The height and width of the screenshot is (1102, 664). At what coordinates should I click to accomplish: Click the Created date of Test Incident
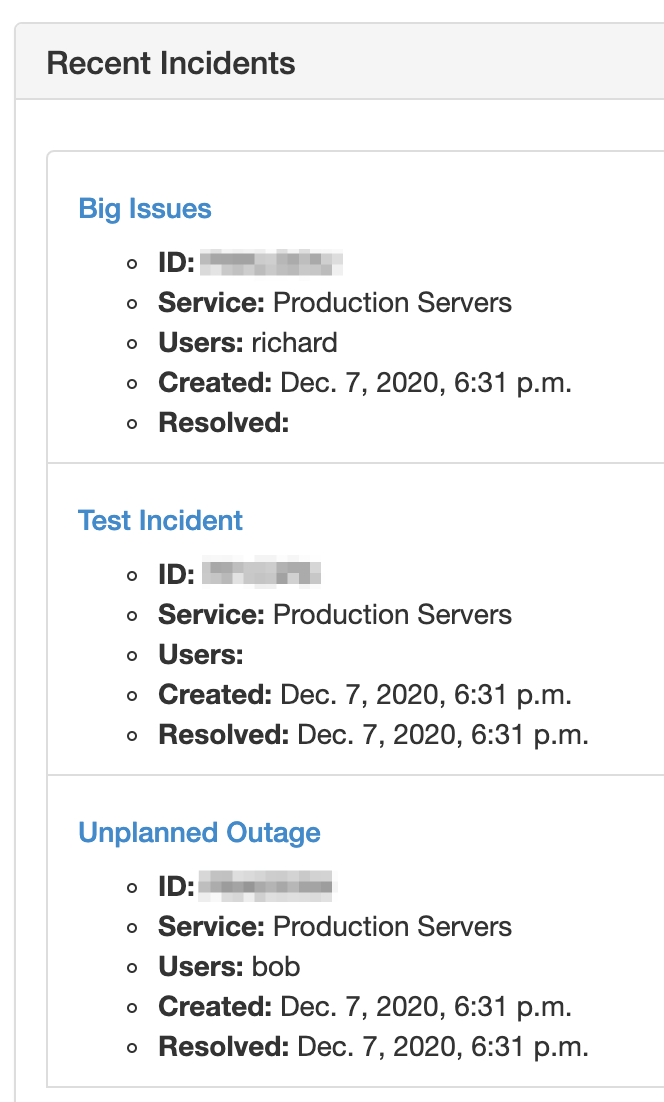click(425, 695)
